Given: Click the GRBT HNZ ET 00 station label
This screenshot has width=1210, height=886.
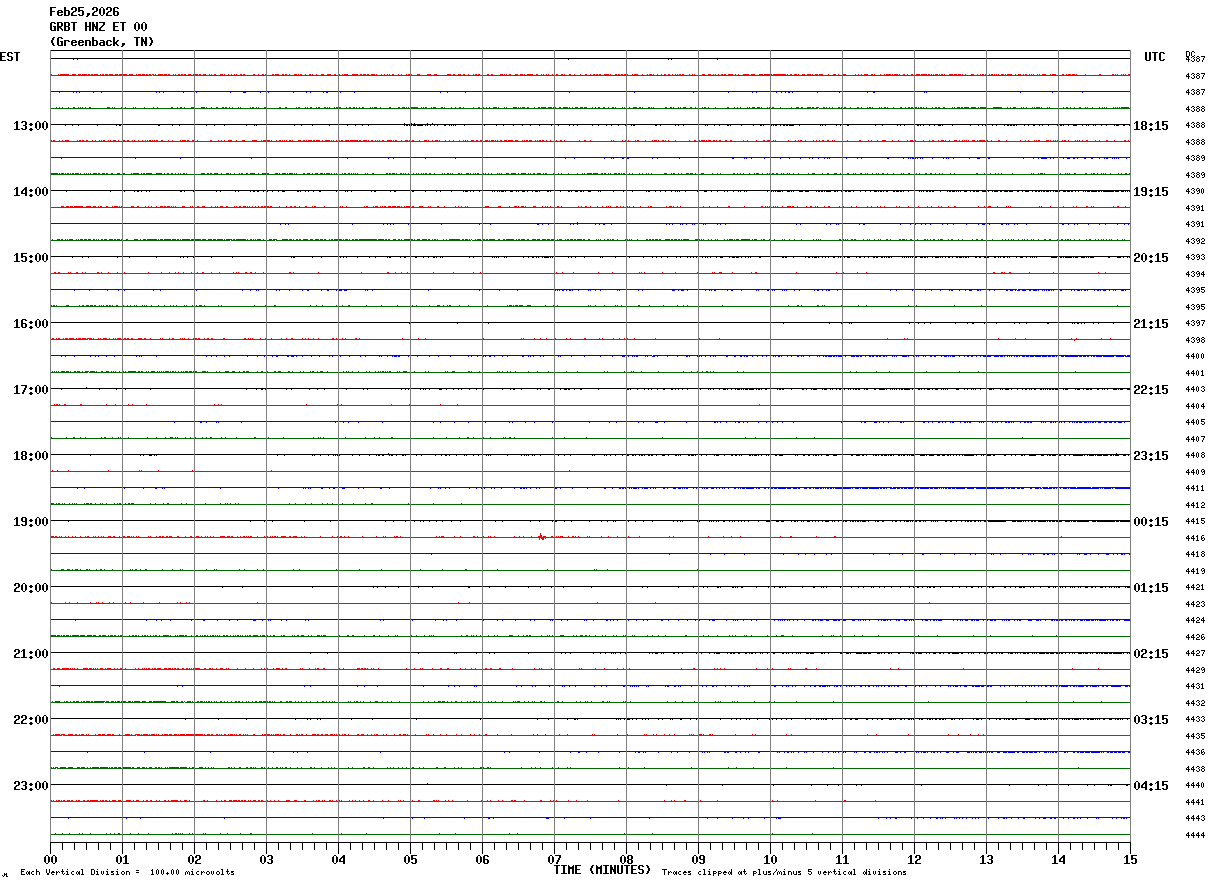Looking at the screenshot, I should 98,27.
